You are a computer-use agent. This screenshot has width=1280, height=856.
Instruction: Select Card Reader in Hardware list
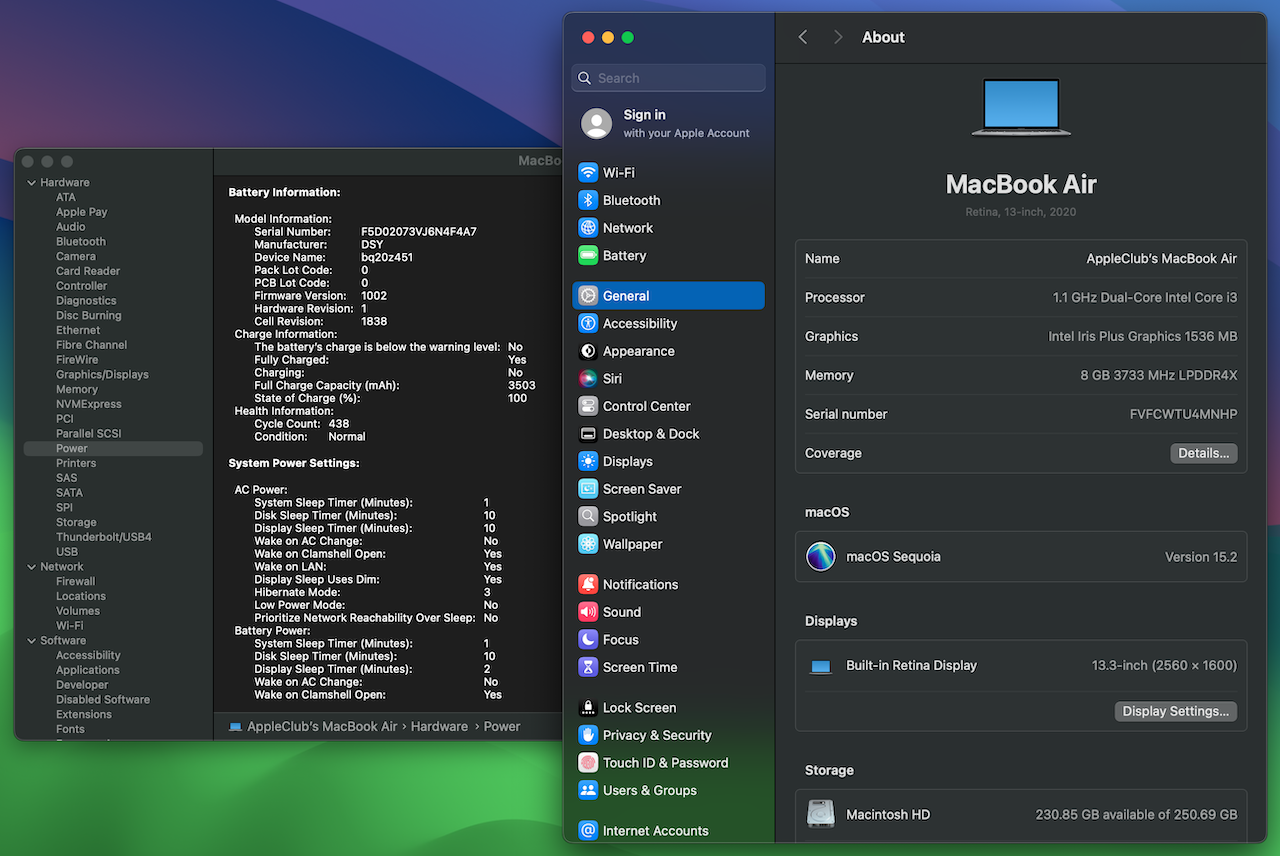coord(88,271)
